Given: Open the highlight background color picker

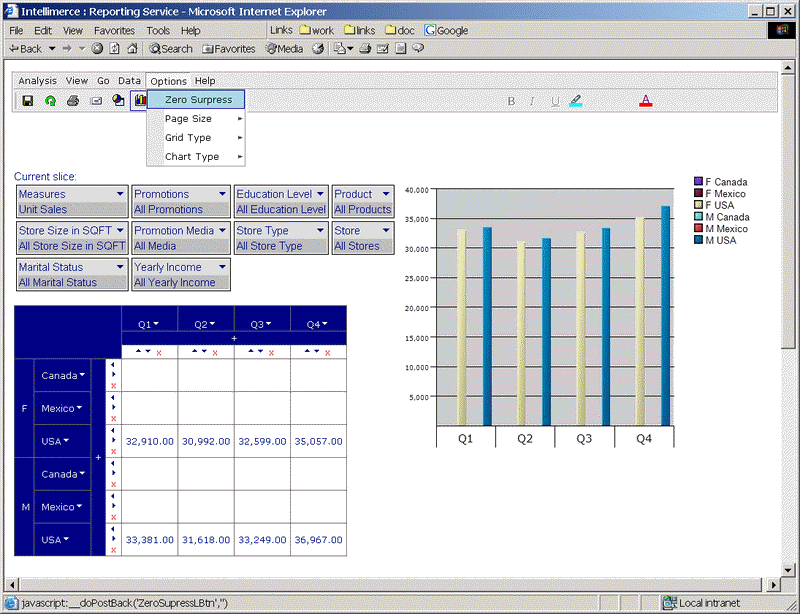Looking at the screenshot, I should [576, 101].
